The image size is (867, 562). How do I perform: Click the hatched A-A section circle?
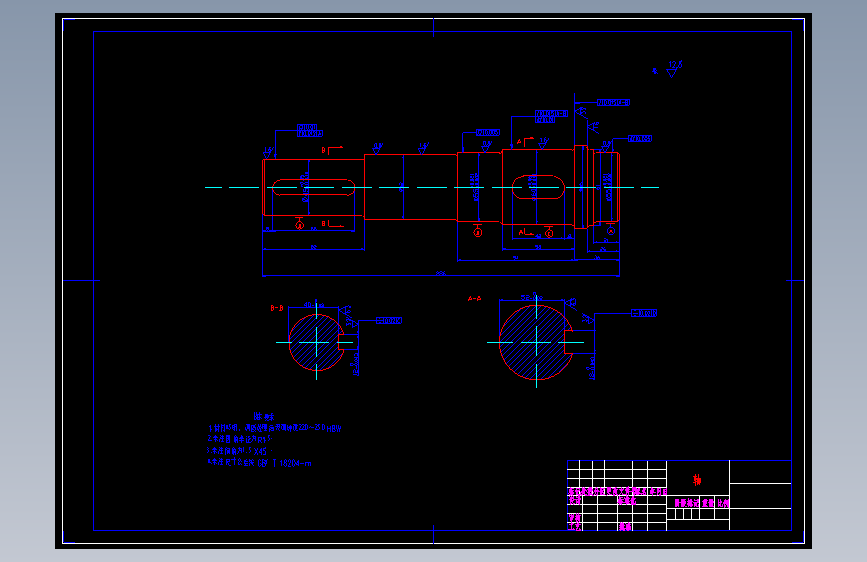point(536,342)
